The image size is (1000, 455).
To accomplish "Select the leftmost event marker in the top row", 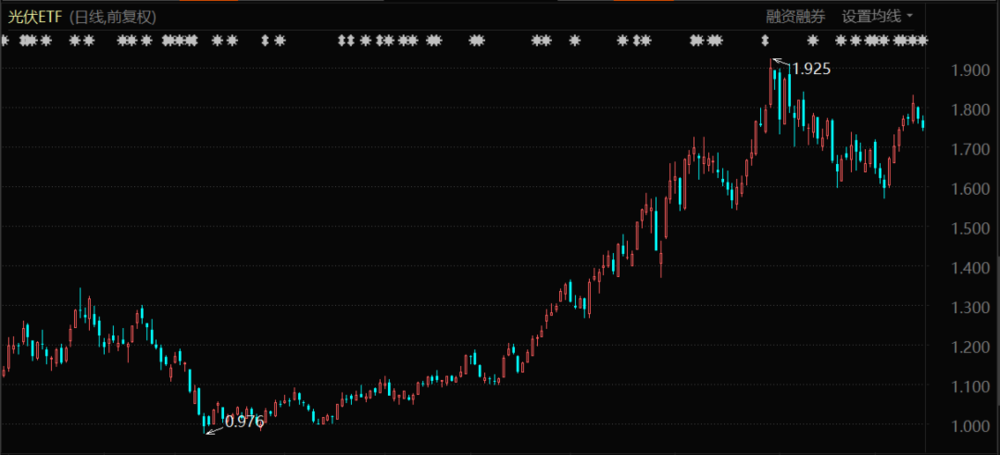I will (x=3, y=41).
